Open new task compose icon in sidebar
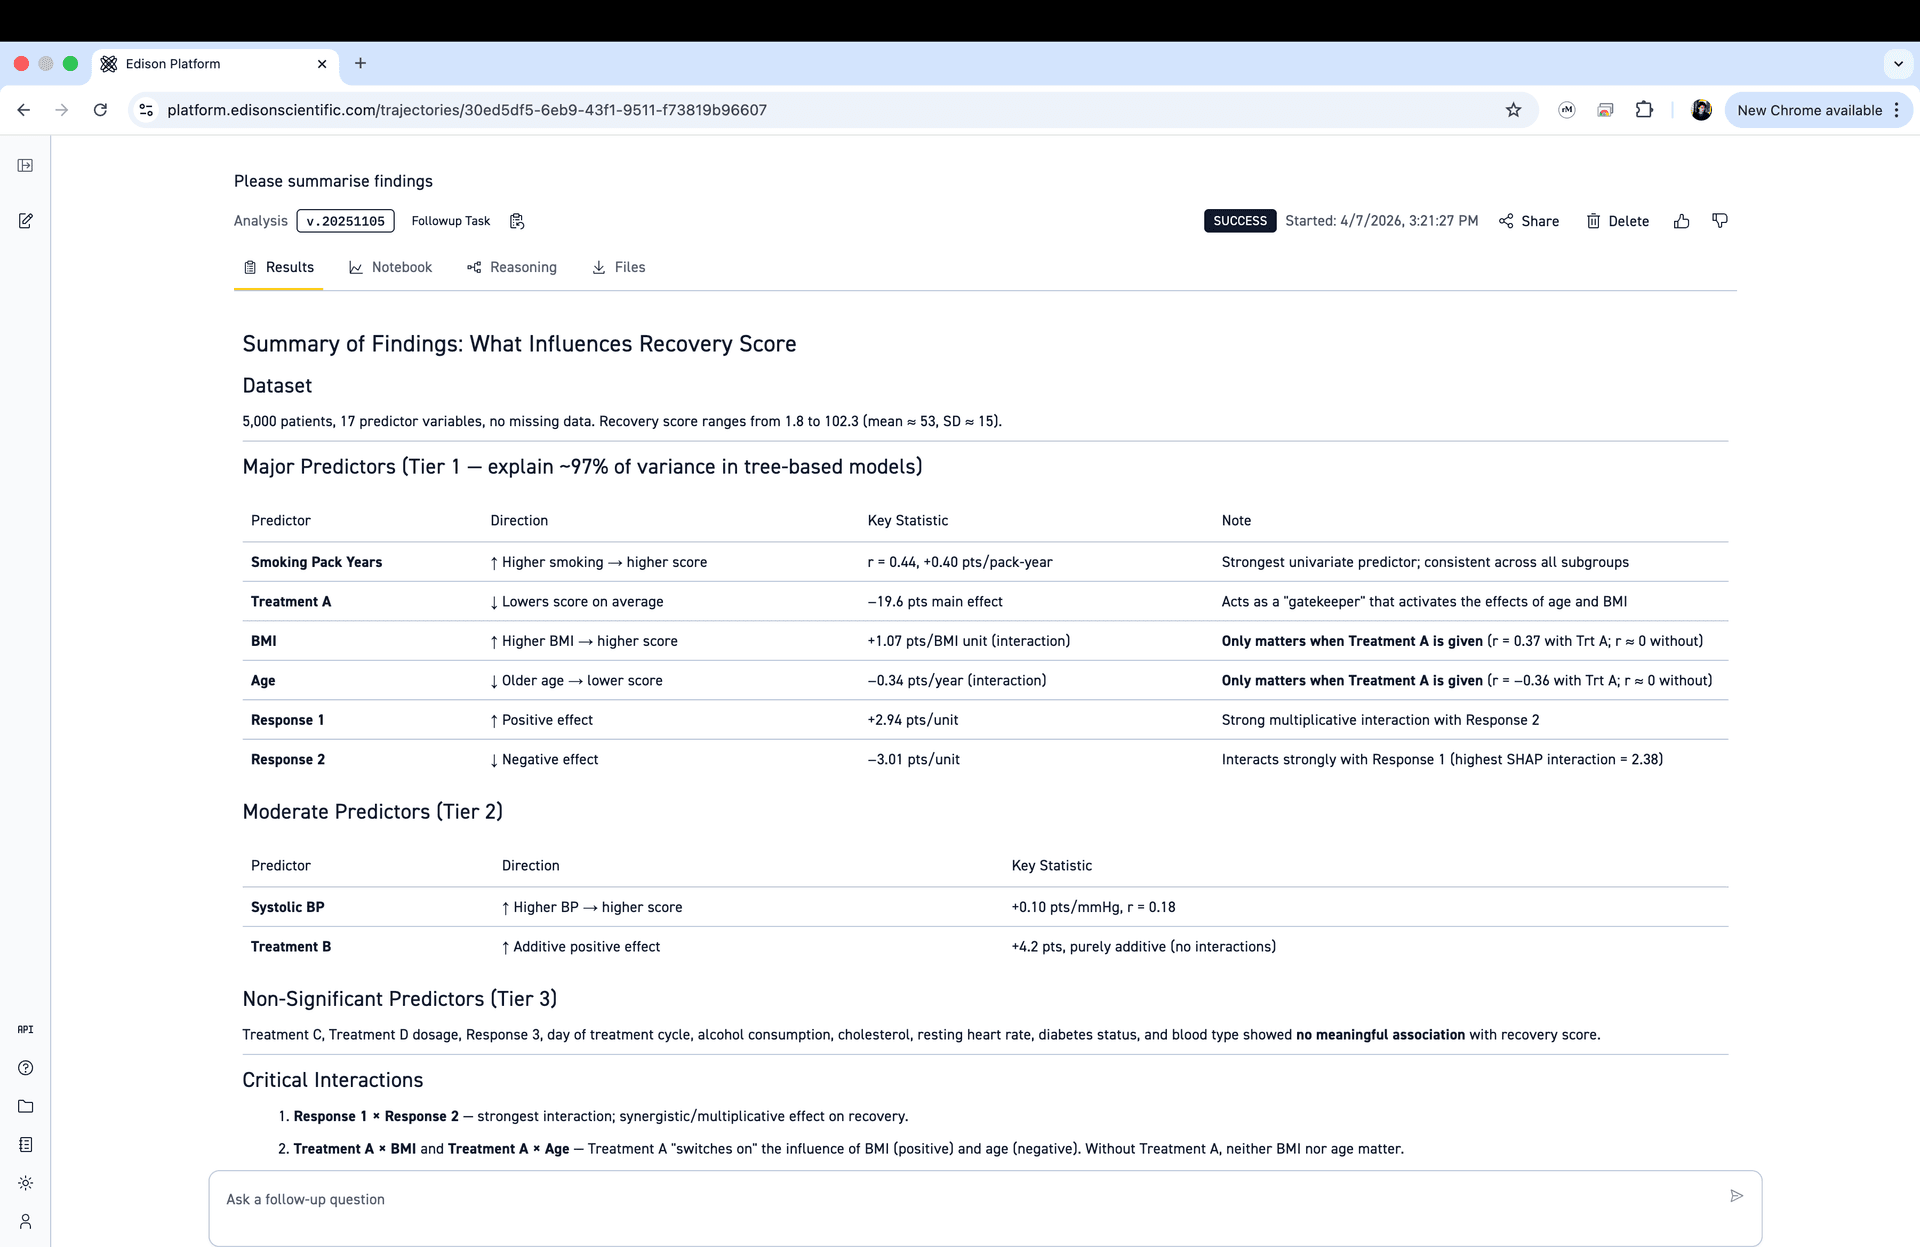Image resolution: width=1920 pixels, height=1247 pixels. point(26,221)
